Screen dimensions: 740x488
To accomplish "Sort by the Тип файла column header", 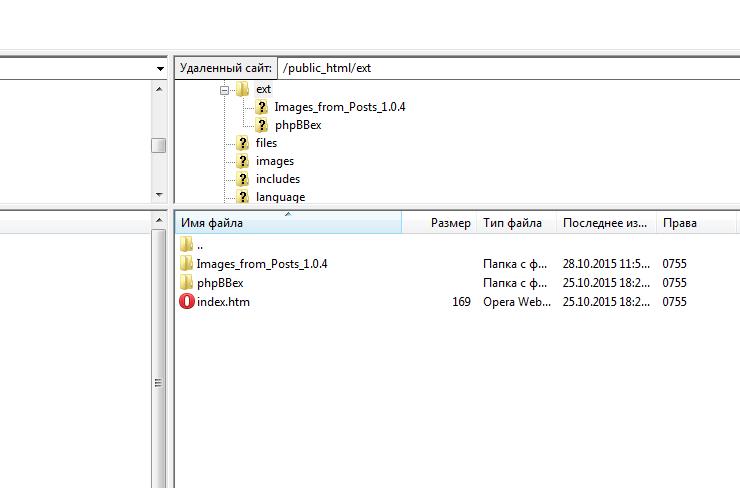I will tap(513, 223).
